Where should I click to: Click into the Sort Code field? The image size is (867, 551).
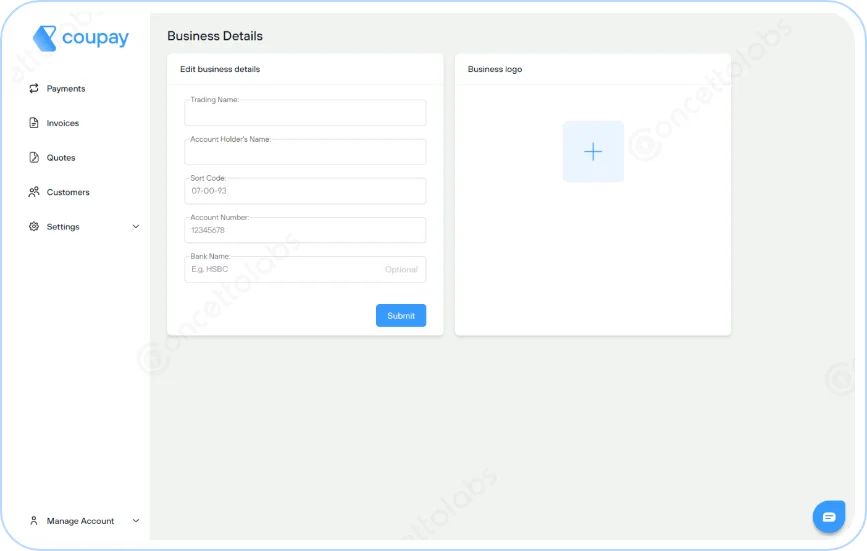point(305,191)
